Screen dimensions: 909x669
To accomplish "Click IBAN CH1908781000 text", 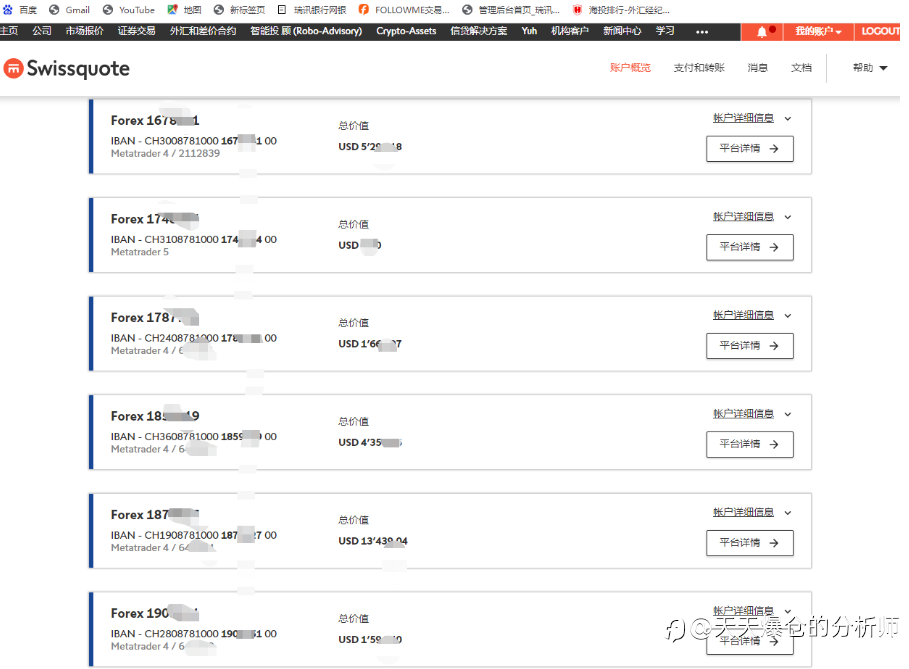I will coord(194,535).
